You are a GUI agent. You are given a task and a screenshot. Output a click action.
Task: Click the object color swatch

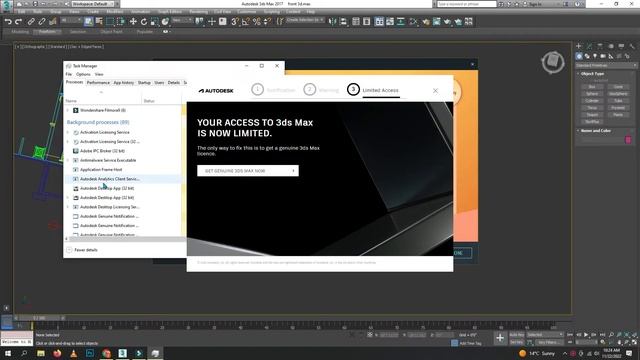pyautogui.click(x=628, y=140)
